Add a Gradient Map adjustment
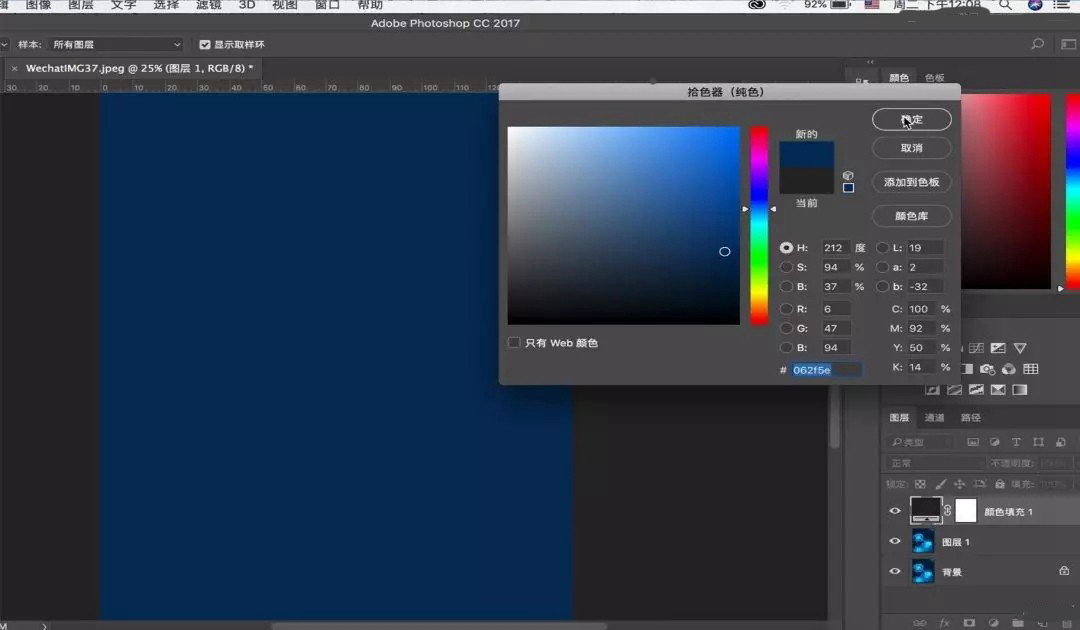Viewport: 1080px width, 630px height. point(1020,390)
